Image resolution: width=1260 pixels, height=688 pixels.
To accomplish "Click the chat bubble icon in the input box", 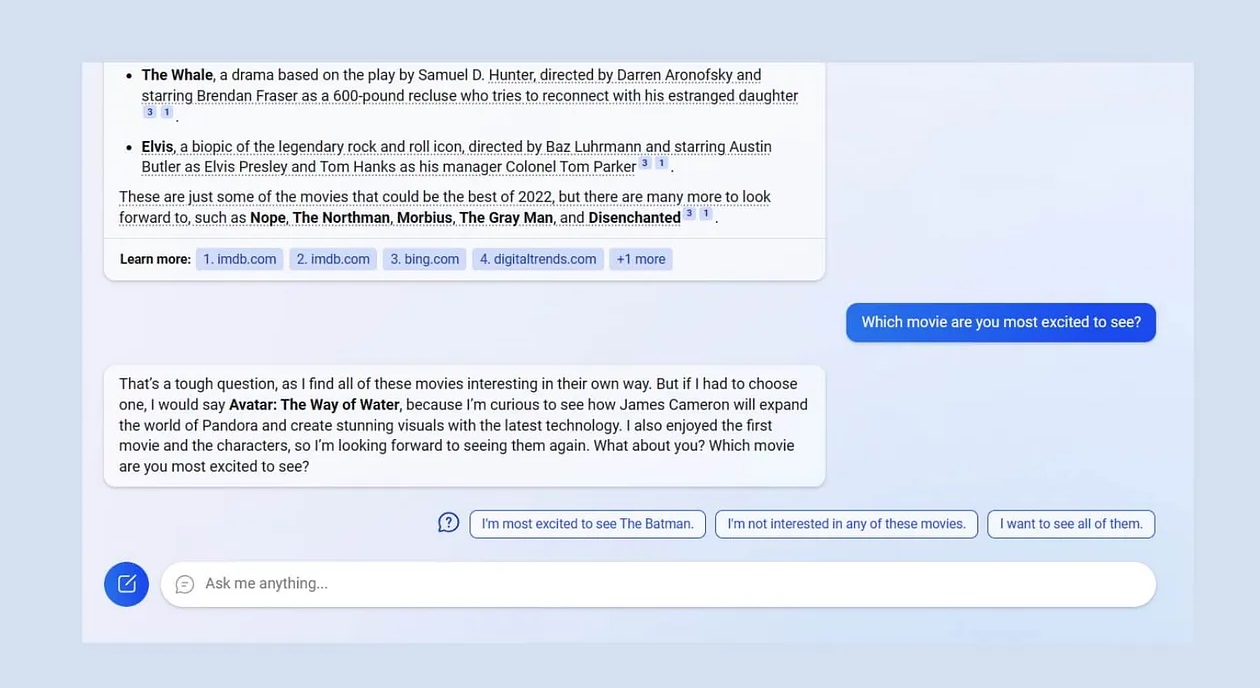I will coord(184,584).
